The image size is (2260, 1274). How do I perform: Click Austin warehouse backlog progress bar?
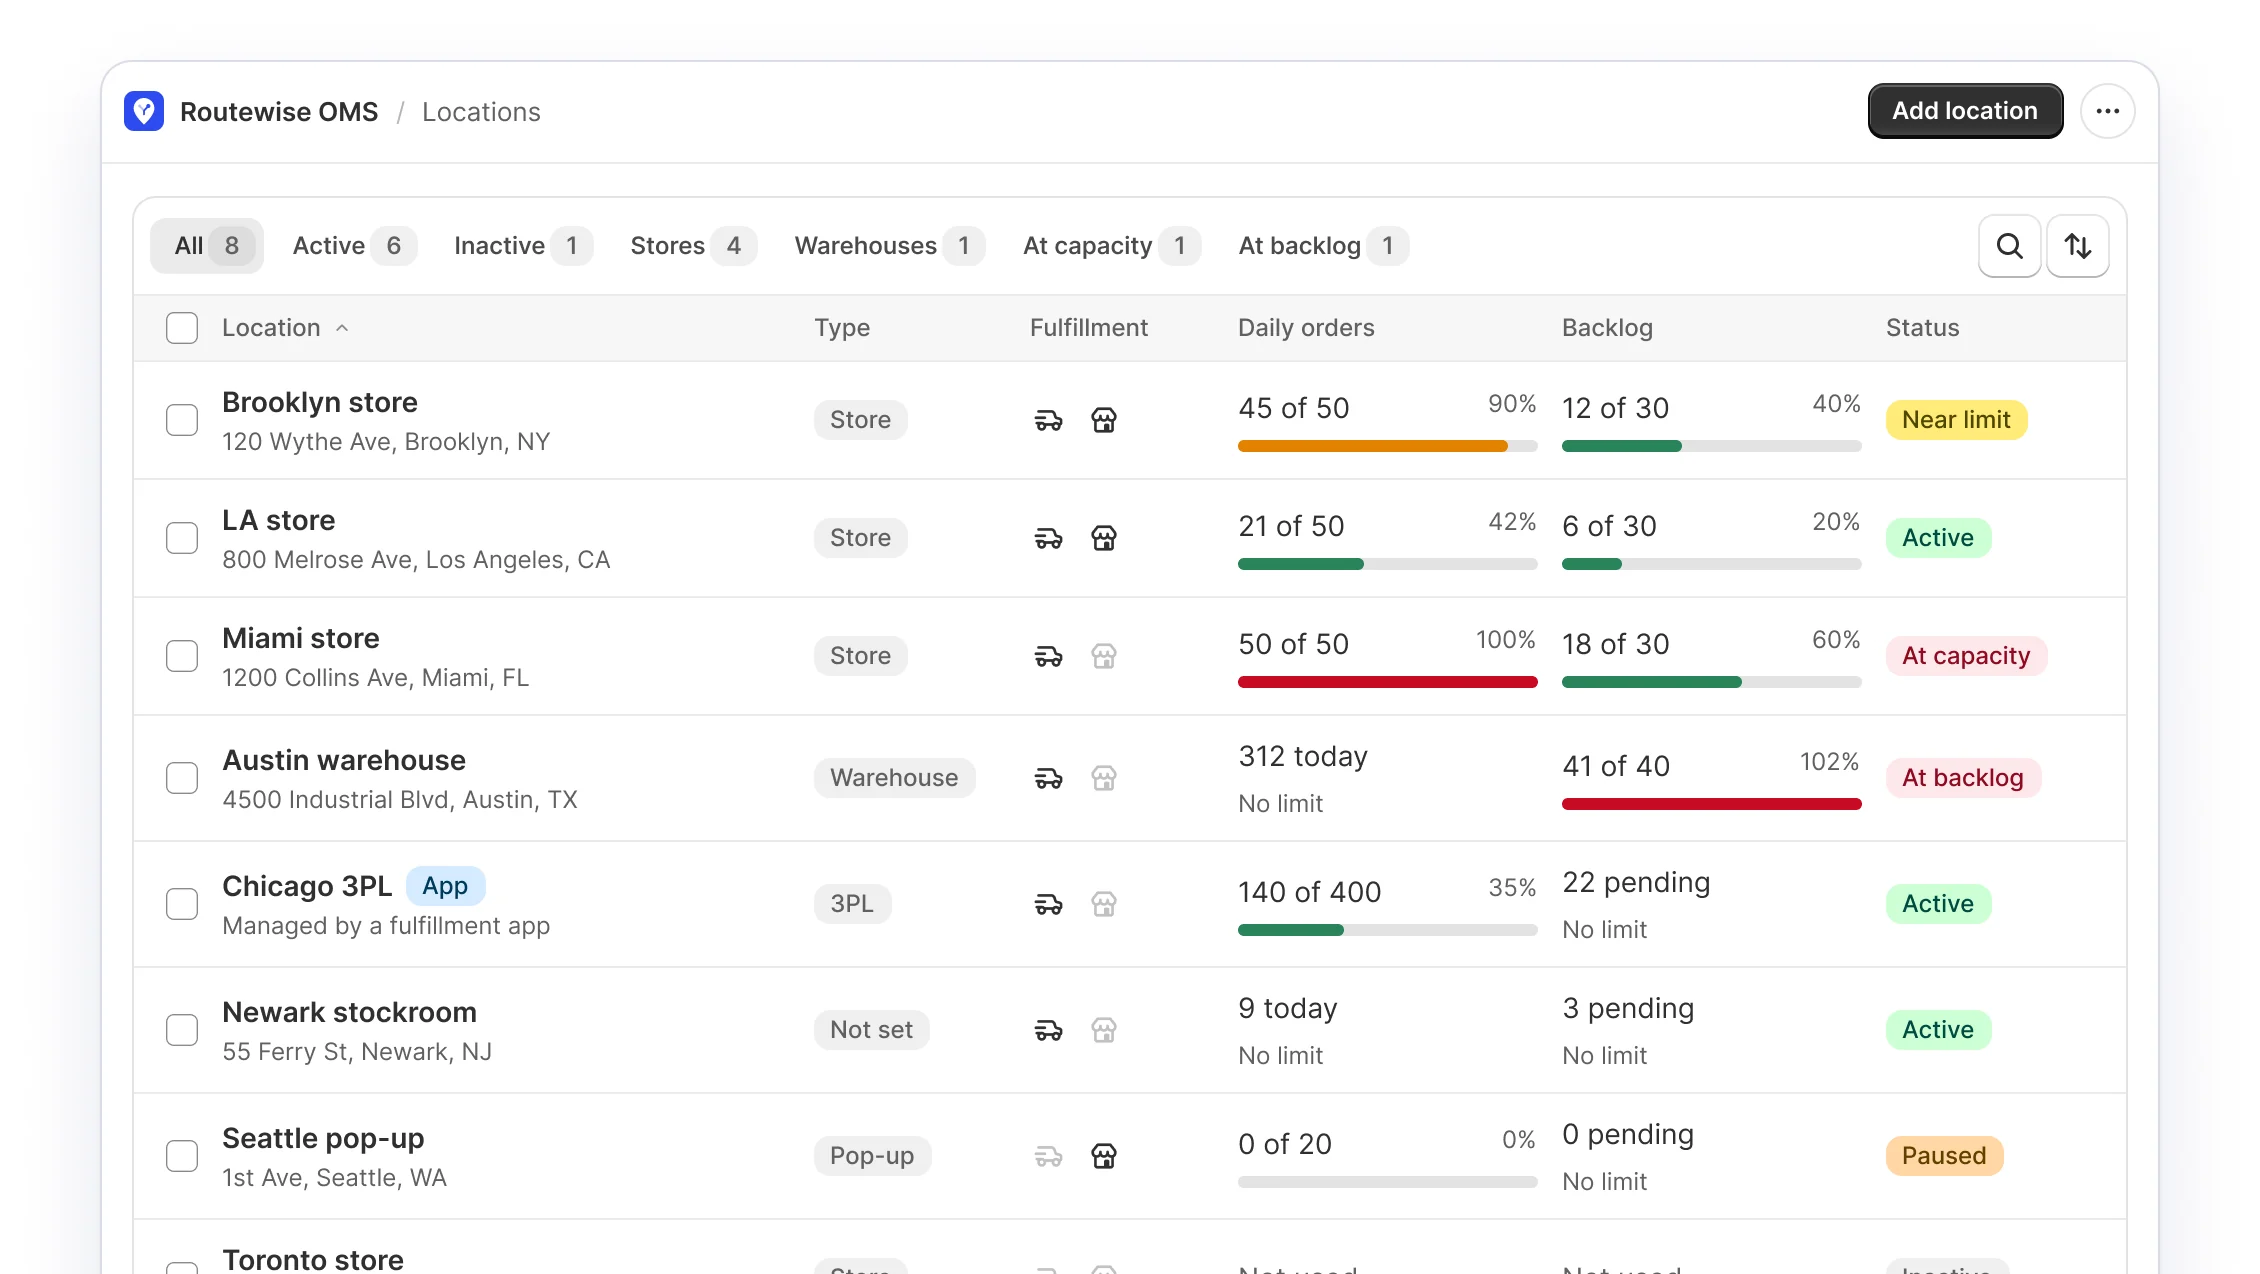click(x=1711, y=804)
